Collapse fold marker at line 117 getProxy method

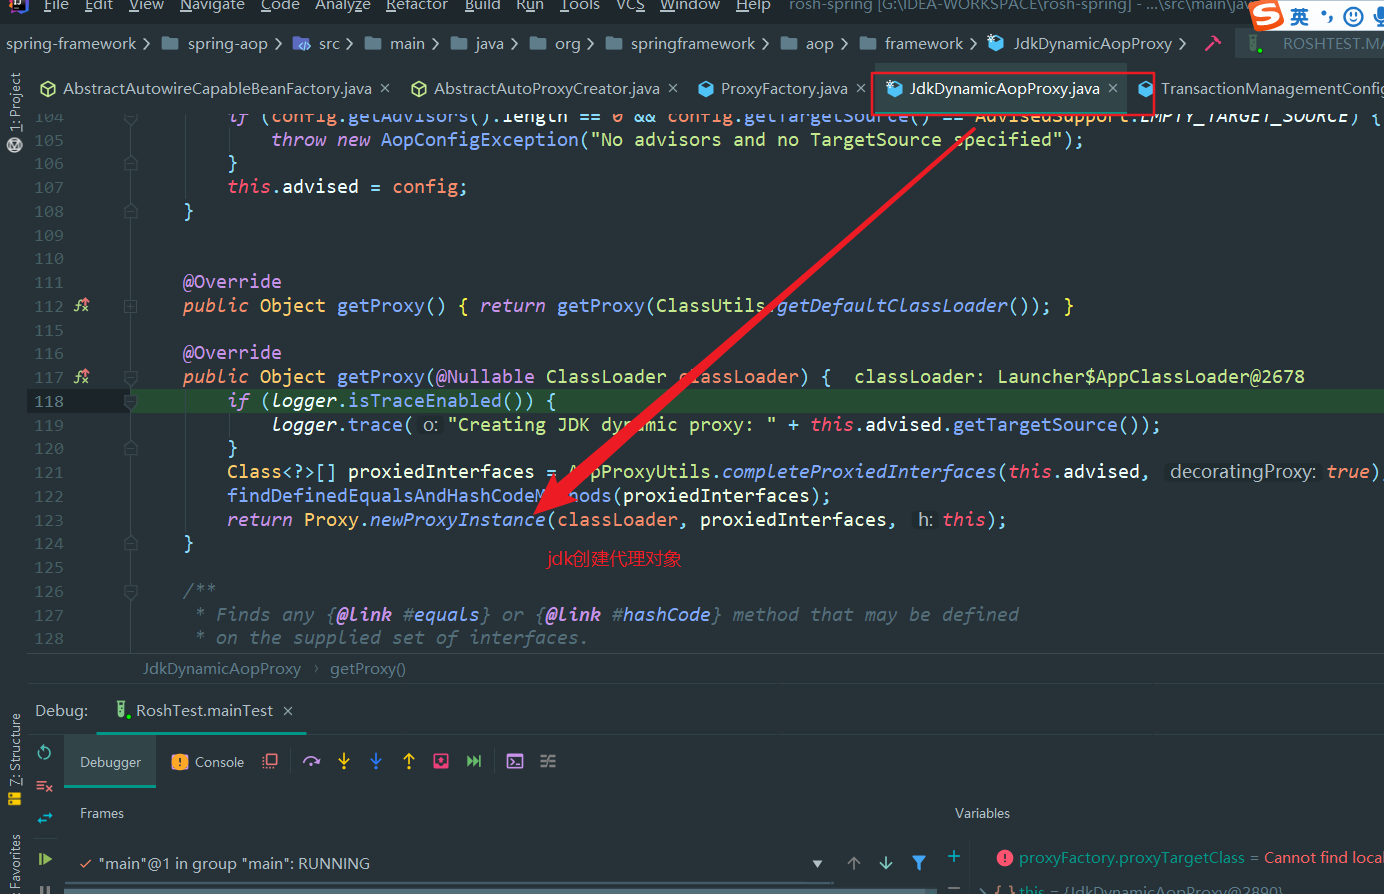130,377
